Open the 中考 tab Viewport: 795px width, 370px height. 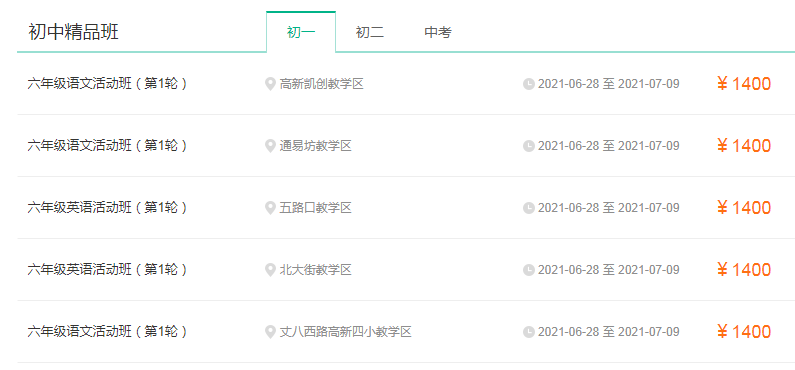(x=438, y=32)
